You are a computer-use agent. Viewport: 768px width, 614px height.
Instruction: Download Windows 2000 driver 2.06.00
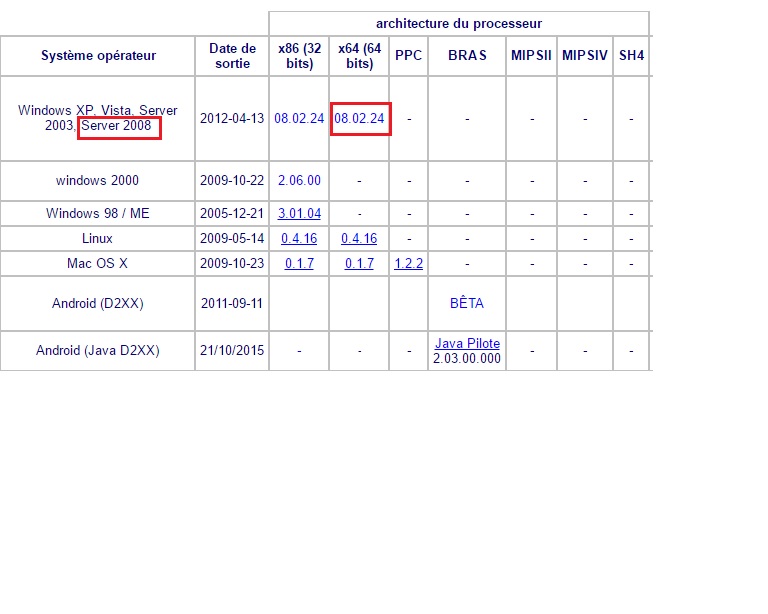point(299,181)
